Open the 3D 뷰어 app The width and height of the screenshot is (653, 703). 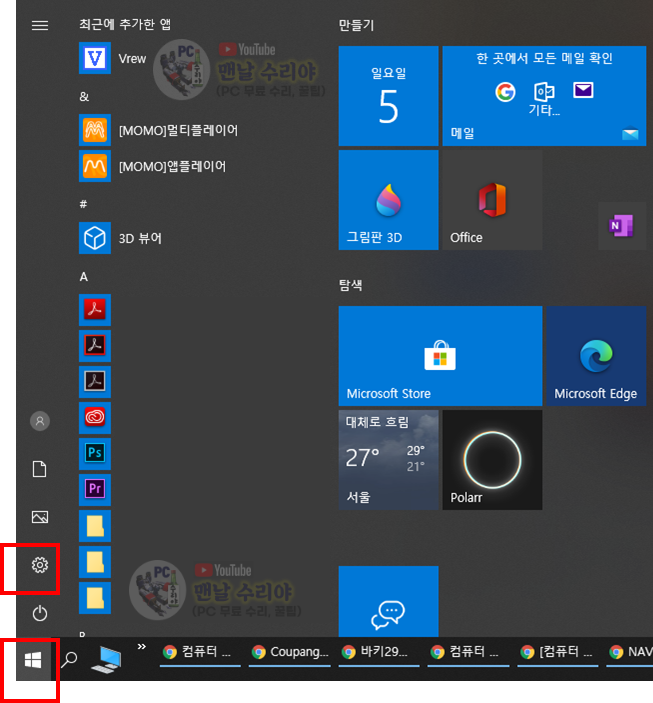tap(121, 238)
